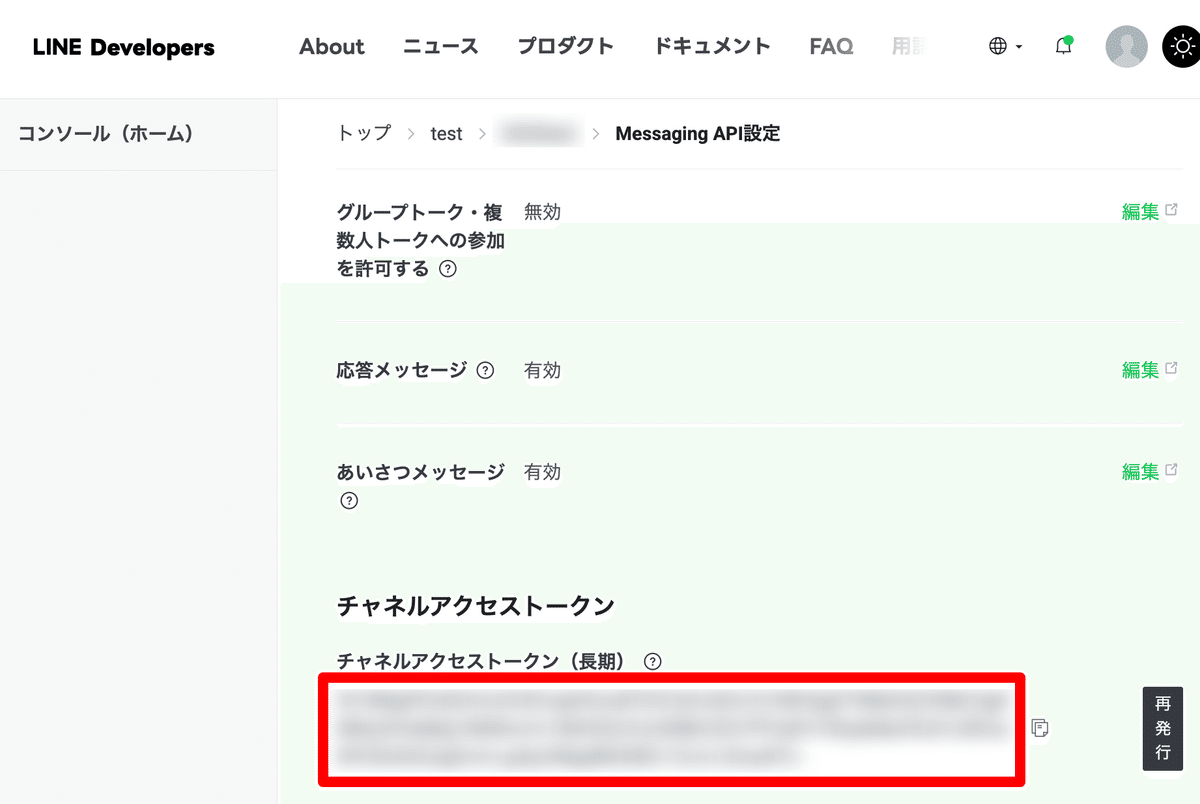Show help for チャネルアクセストークン（長期）

(653, 661)
